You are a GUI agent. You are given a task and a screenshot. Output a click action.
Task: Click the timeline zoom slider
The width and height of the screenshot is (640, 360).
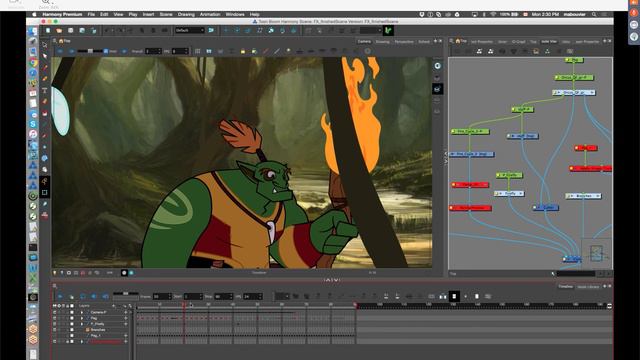click(x=126, y=293)
